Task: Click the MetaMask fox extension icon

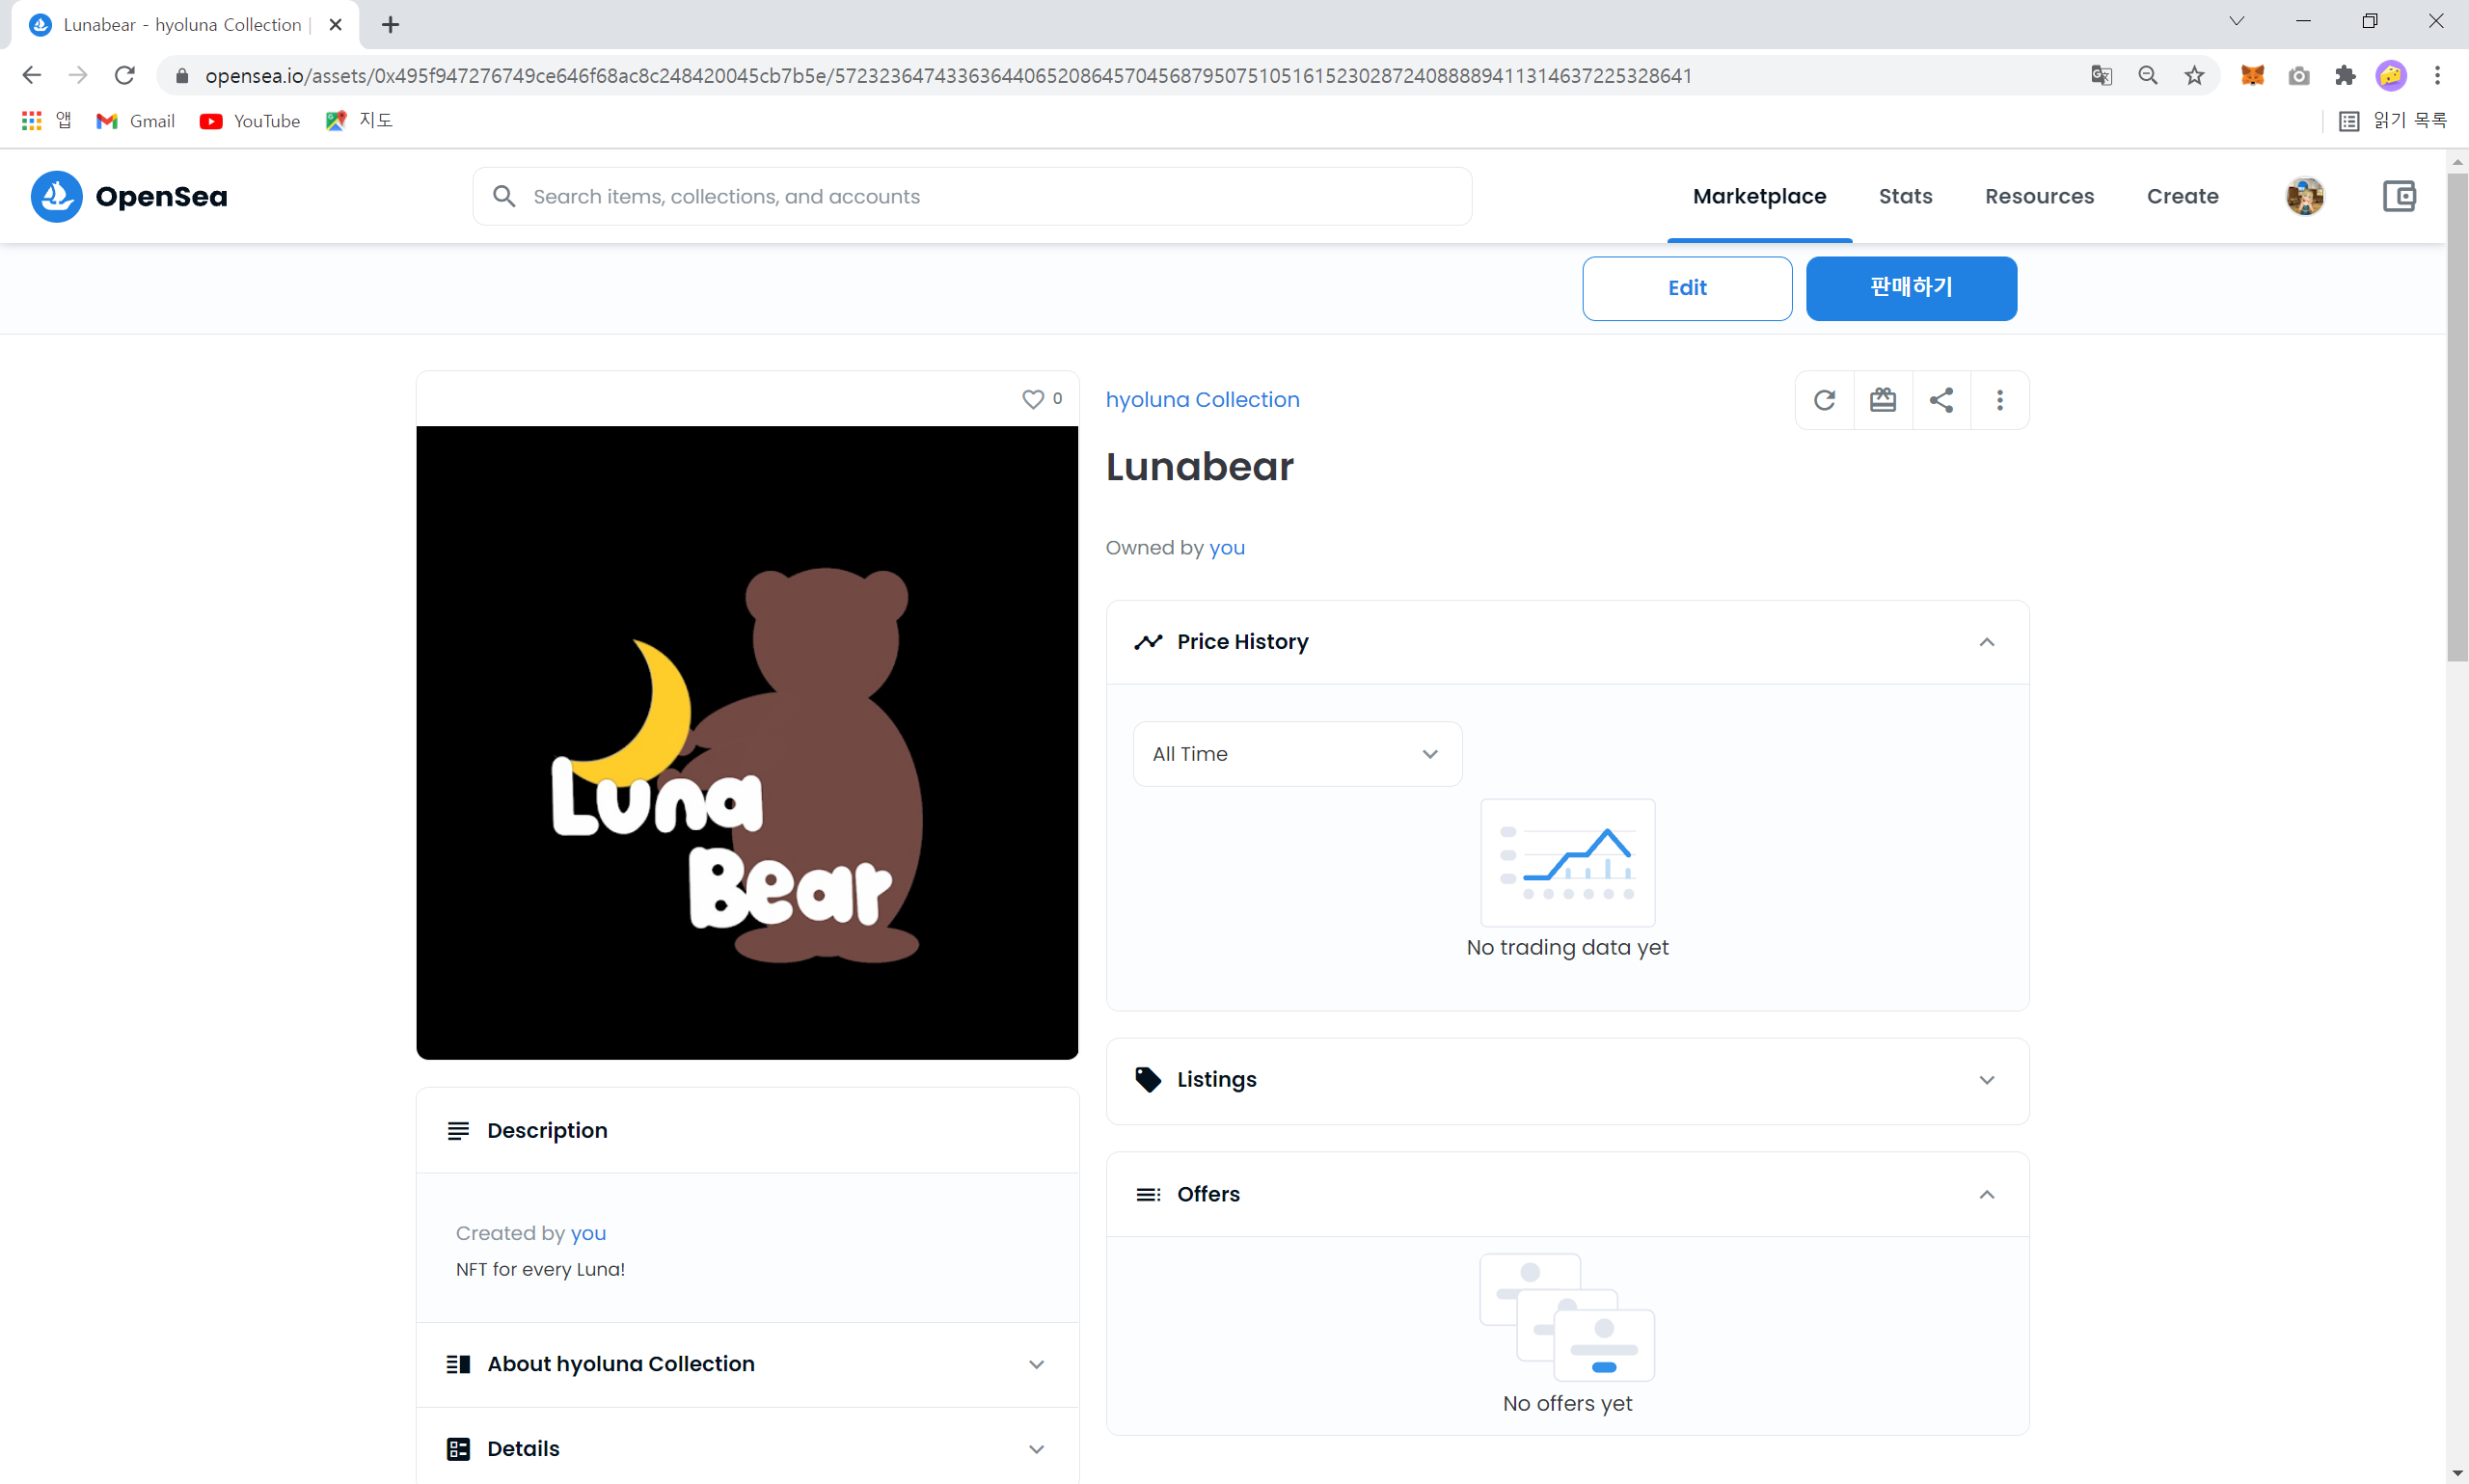Action: (x=2252, y=75)
